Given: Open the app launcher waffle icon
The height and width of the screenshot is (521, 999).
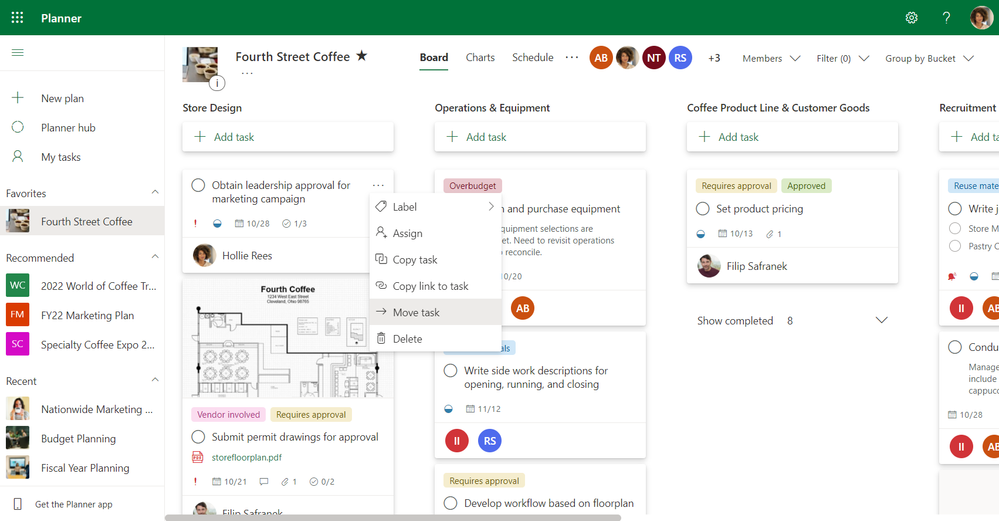Looking at the screenshot, I should (17, 18).
